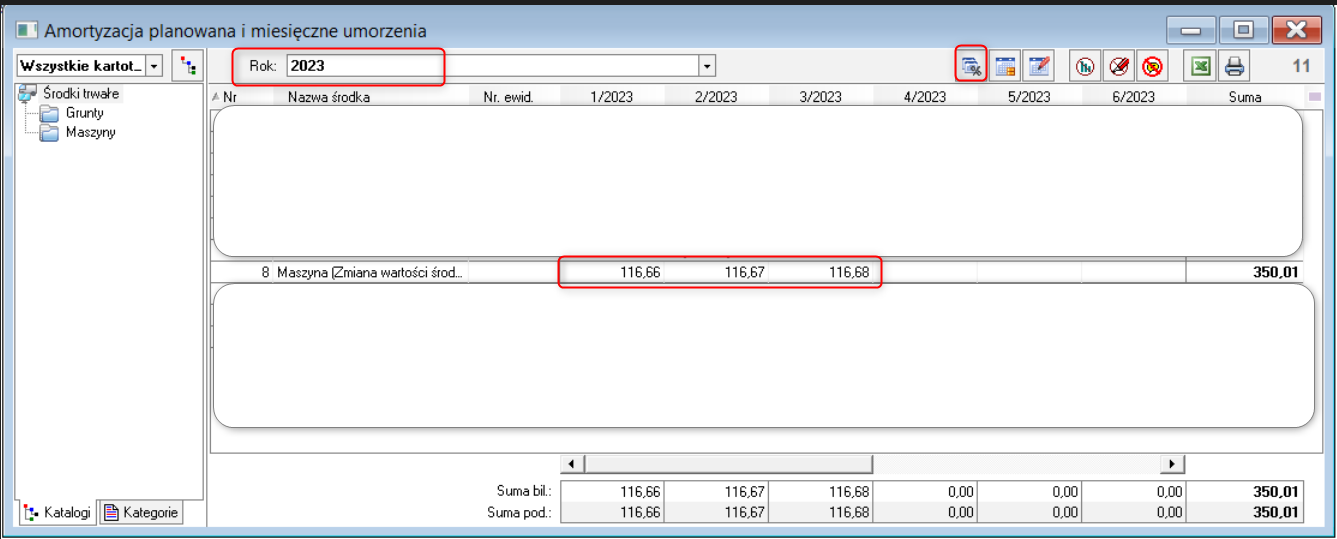Image resolution: width=1337 pixels, height=539 pixels.
Task: Click the Rok field showing 2023
Action: (x=493, y=66)
